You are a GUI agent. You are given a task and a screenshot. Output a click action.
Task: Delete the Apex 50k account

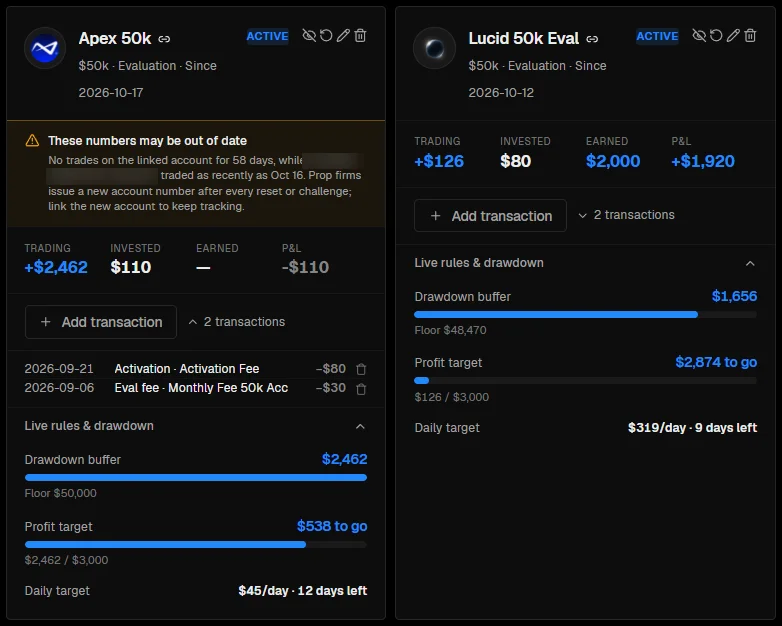[x=360, y=35]
